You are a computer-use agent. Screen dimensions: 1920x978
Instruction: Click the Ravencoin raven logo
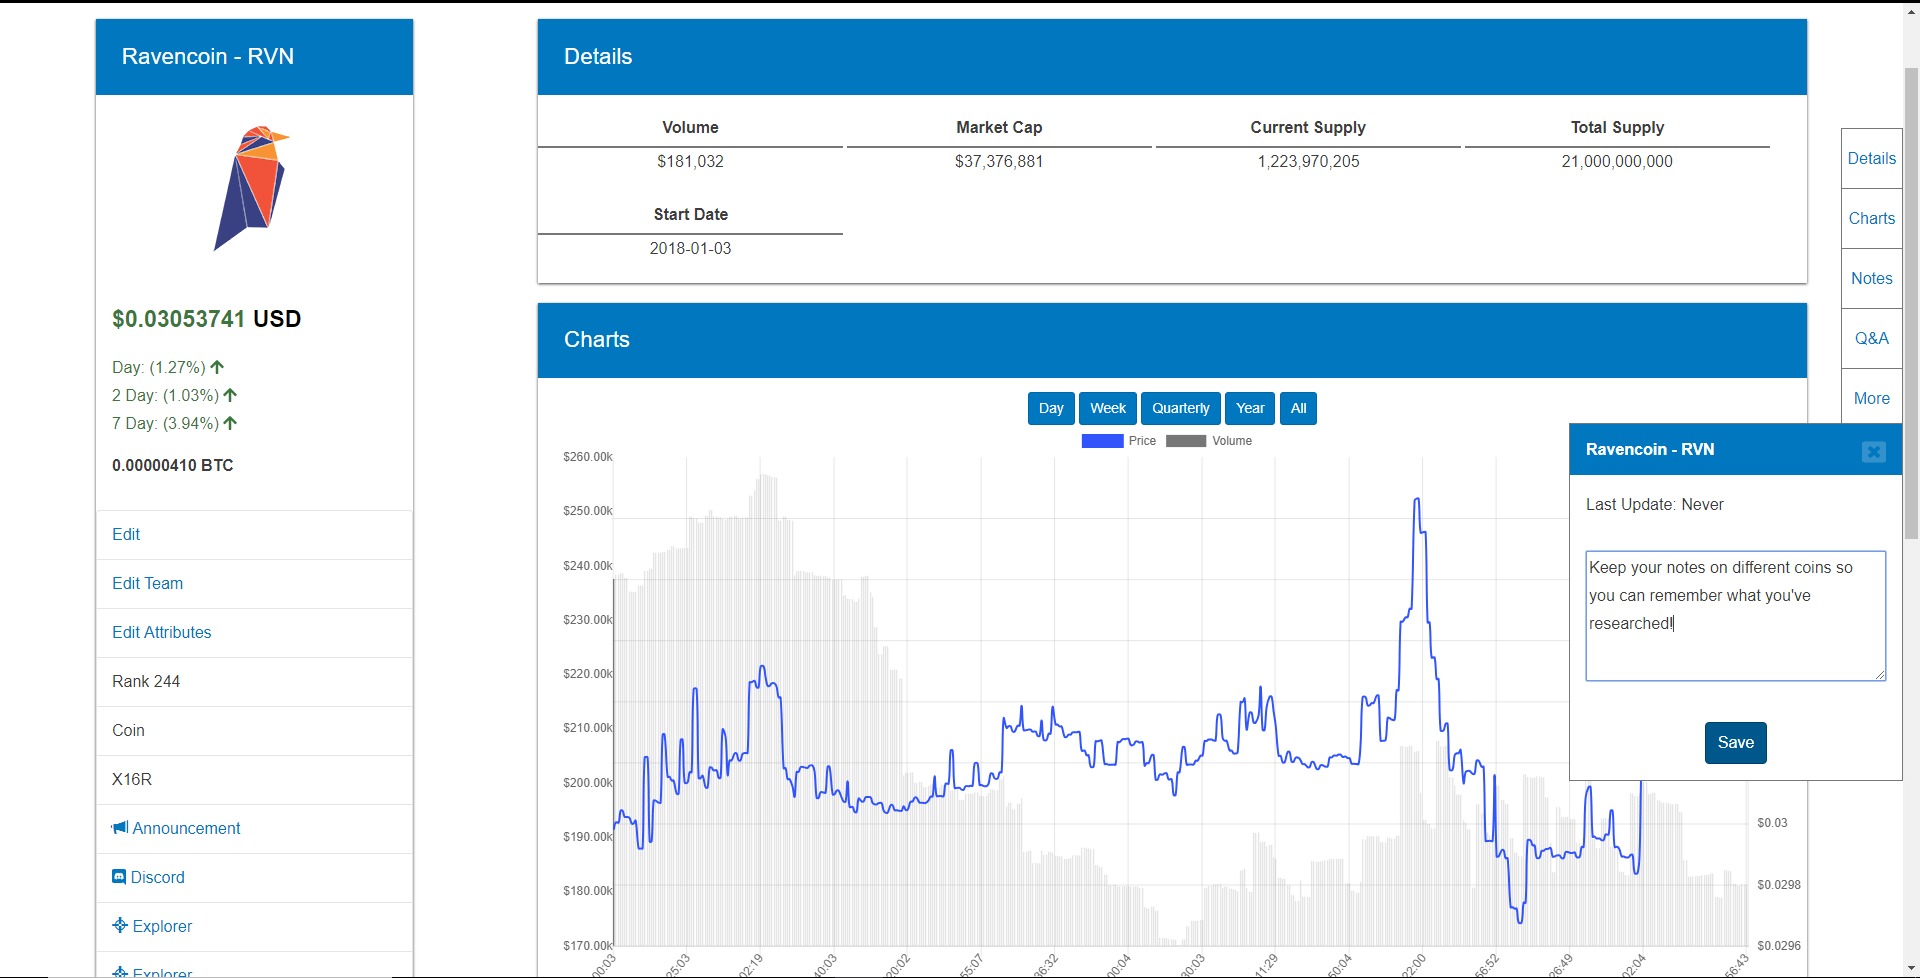tap(253, 188)
